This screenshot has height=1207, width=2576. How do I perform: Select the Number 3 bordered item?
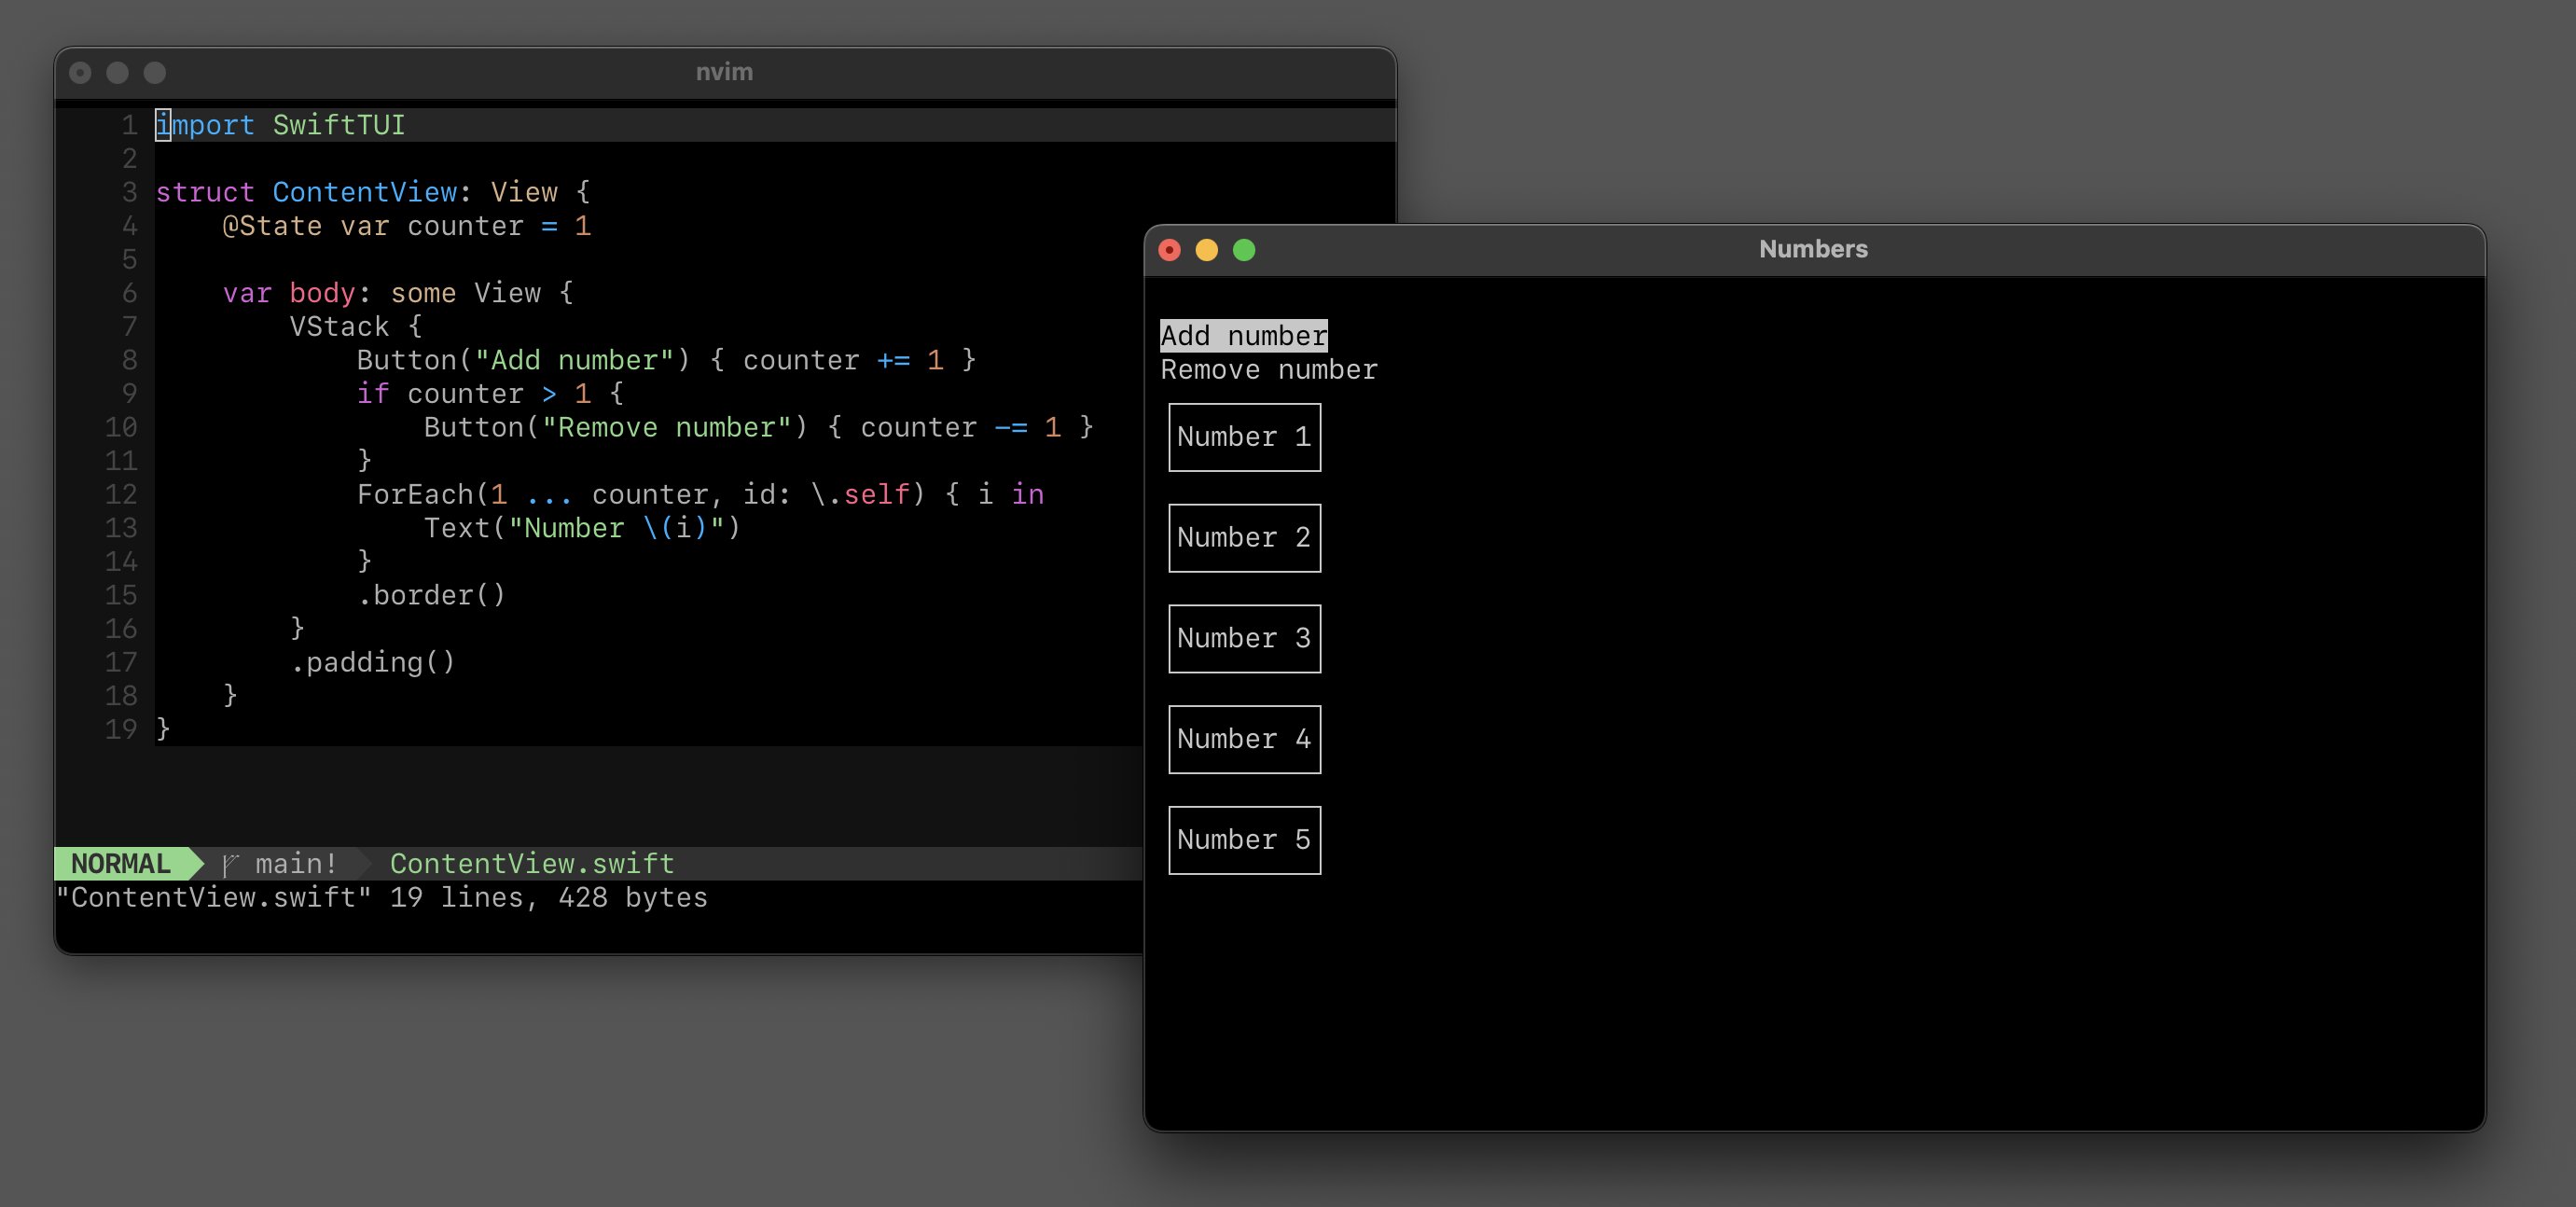[1244, 639]
